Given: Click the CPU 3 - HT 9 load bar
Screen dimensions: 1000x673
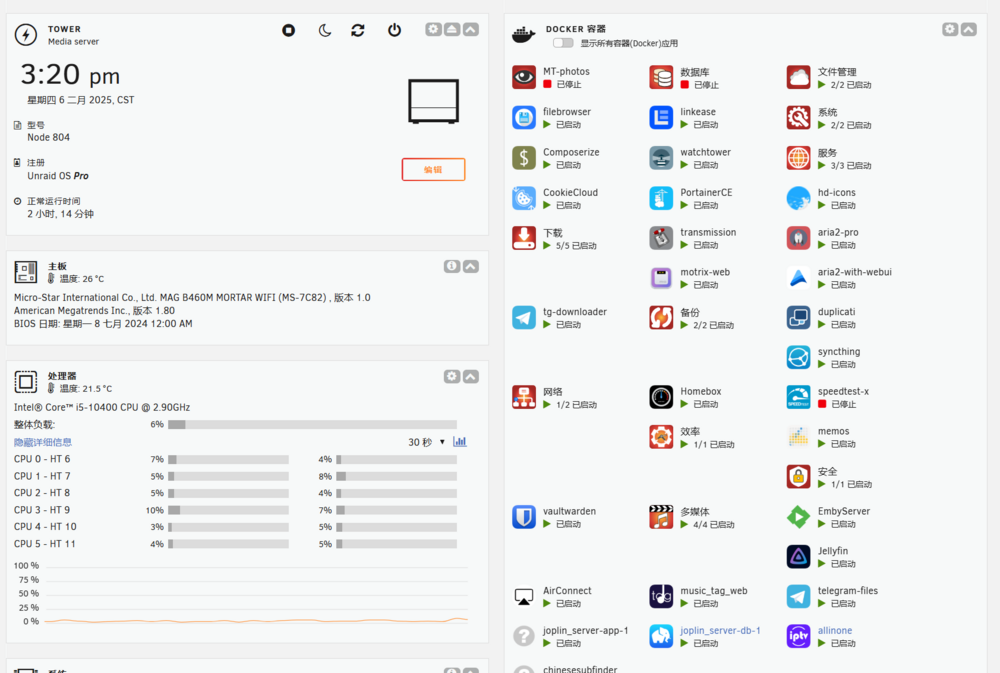Looking at the screenshot, I should (228, 510).
